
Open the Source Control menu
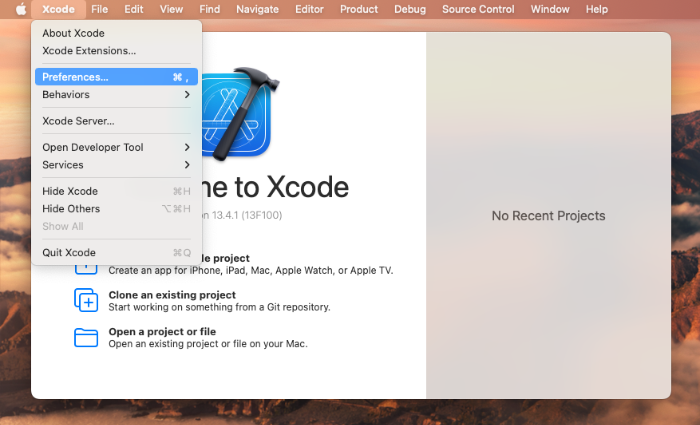pos(478,9)
